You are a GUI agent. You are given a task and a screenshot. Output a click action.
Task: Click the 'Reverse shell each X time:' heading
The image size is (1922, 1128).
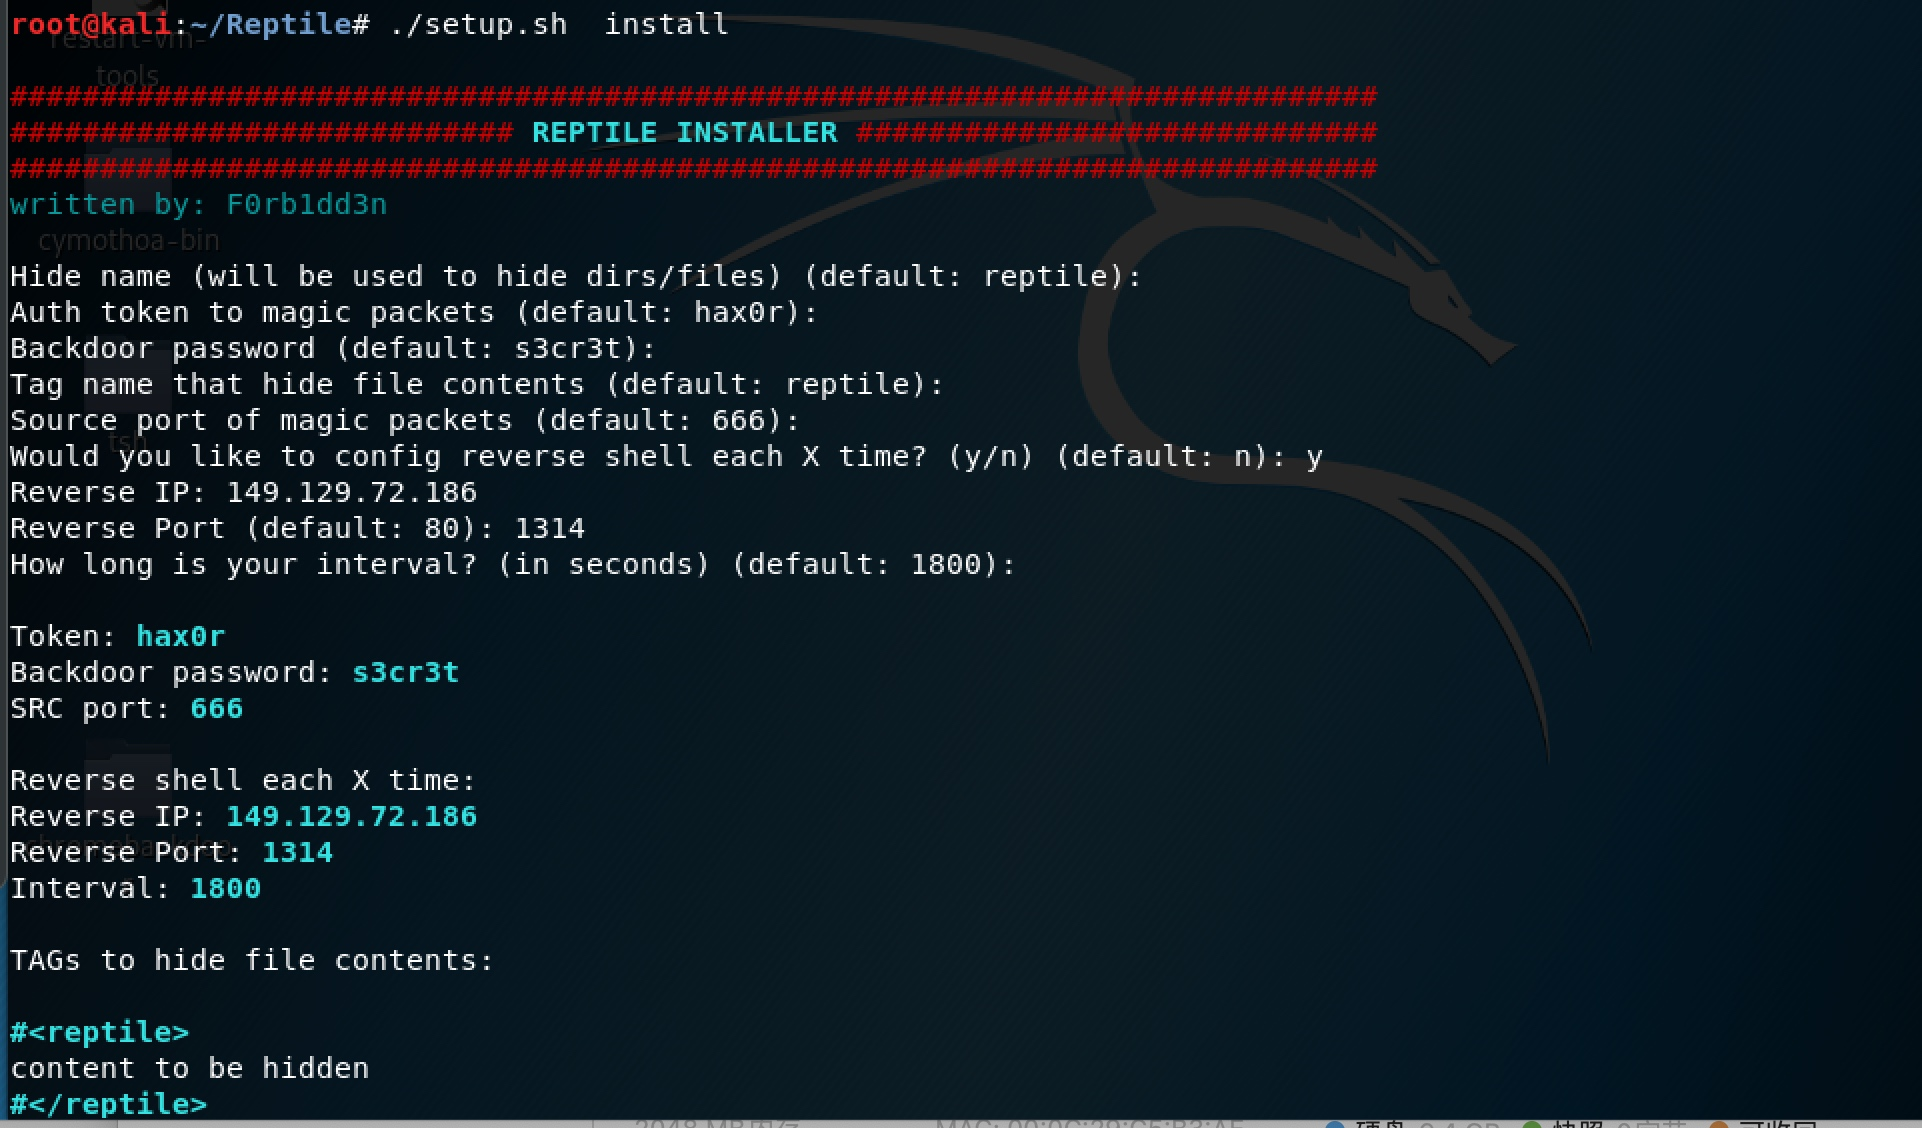tap(242, 780)
